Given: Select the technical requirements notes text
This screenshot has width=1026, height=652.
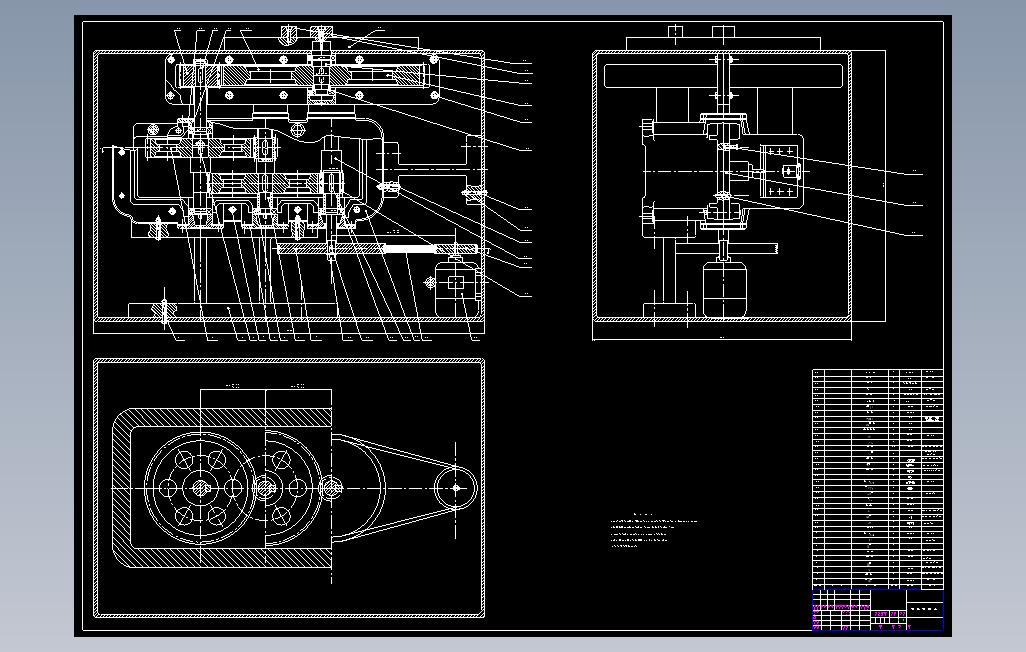Looking at the screenshot, I should tap(653, 530).
